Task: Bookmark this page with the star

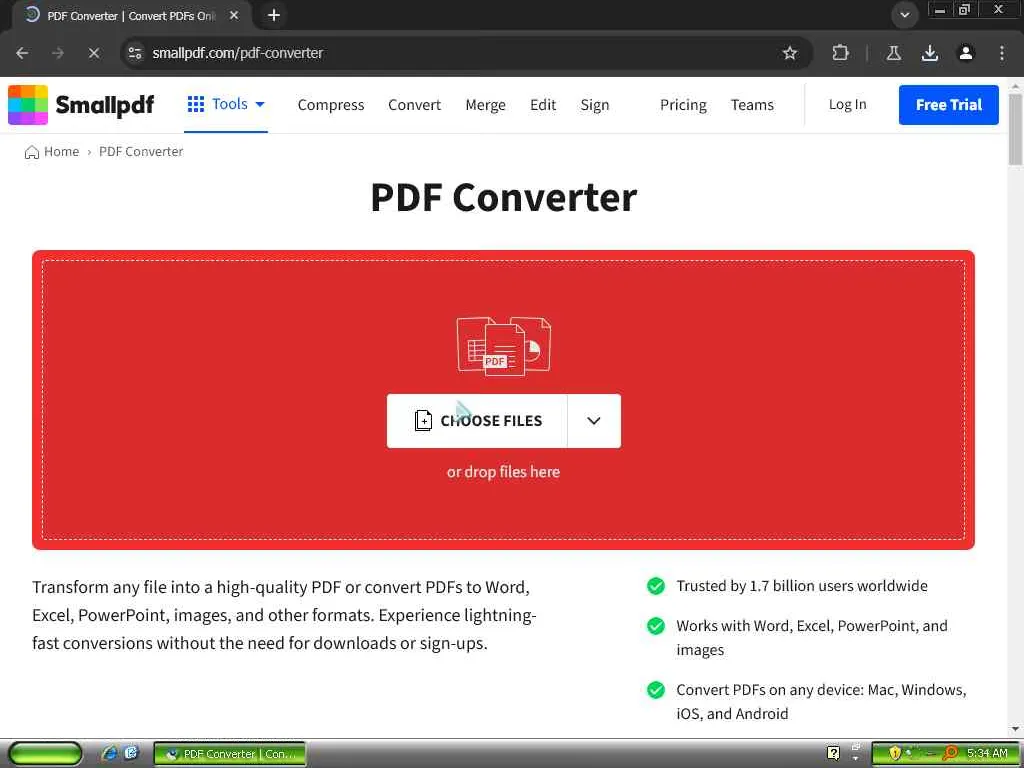Action: [x=790, y=53]
